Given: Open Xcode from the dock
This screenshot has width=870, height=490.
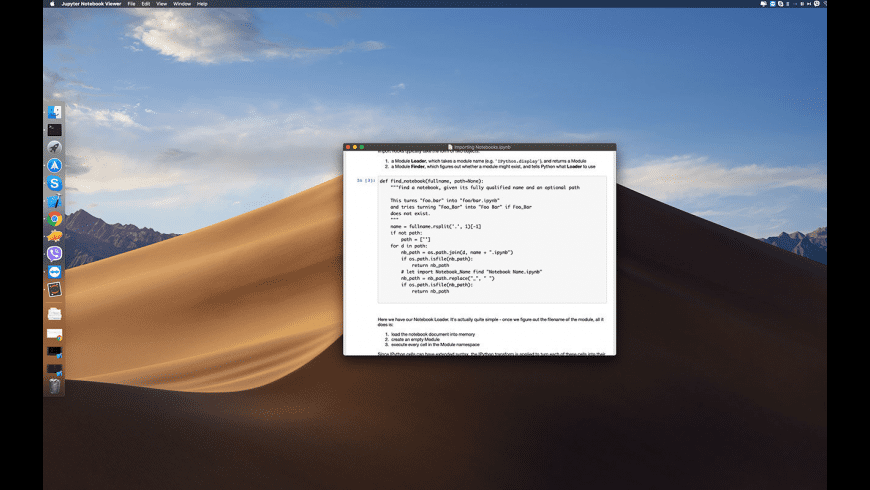Looking at the screenshot, I should [x=55, y=201].
